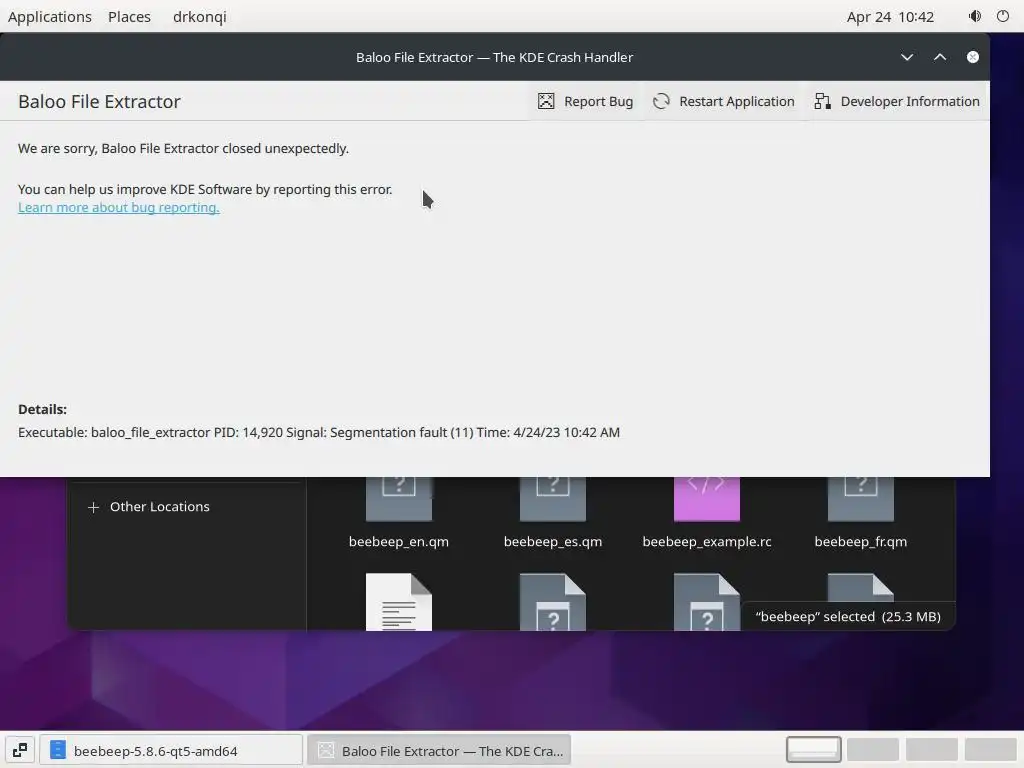Open 'Learn more about bug reporting' link
The width and height of the screenshot is (1024, 768).
point(119,207)
